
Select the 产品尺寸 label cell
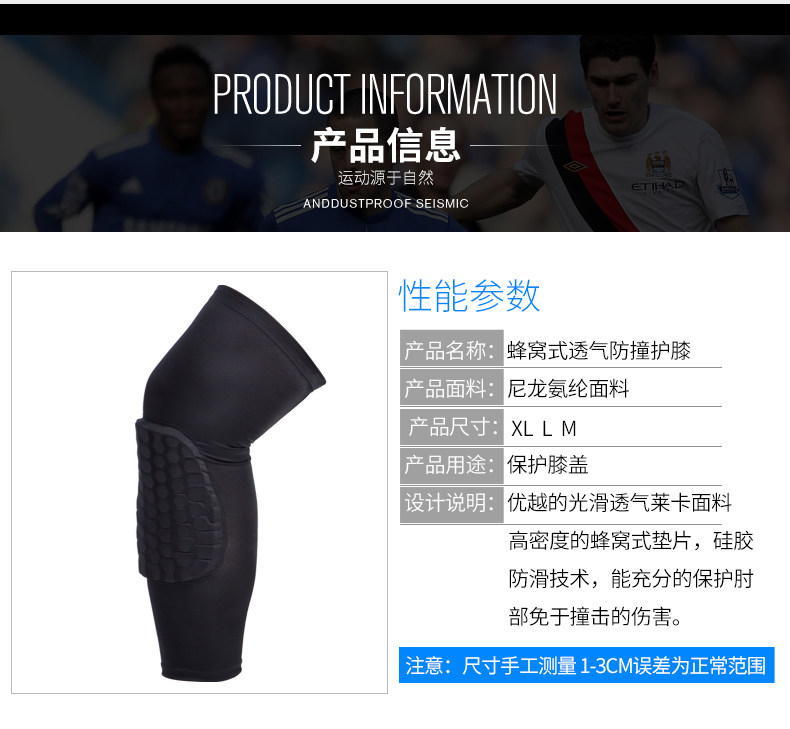coord(451,427)
